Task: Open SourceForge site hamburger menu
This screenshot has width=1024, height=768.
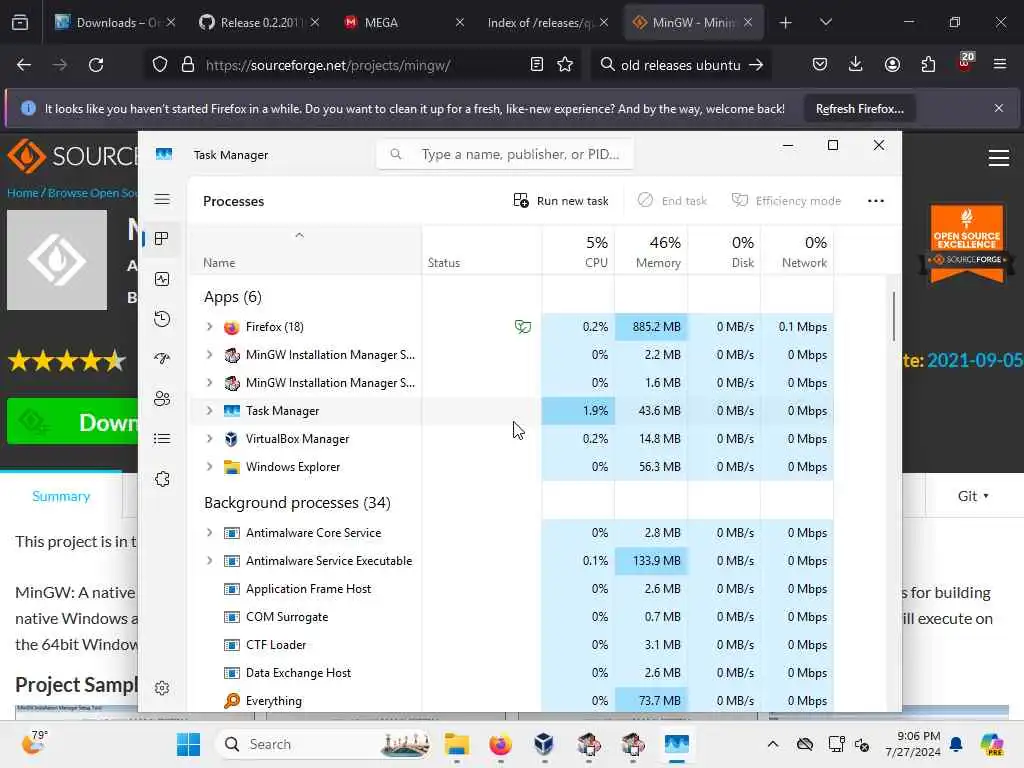Action: 999,157
